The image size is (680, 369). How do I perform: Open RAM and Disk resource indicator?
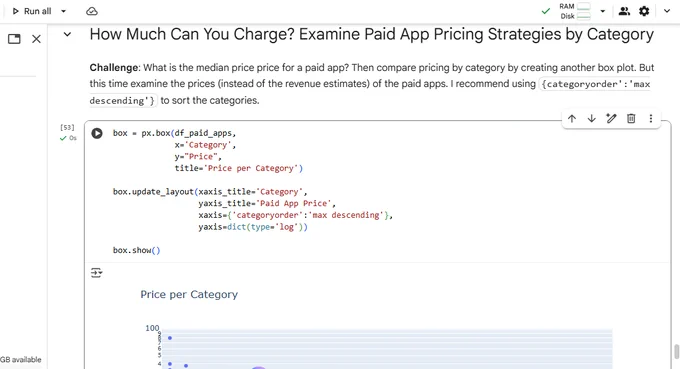[x=575, y=11]
